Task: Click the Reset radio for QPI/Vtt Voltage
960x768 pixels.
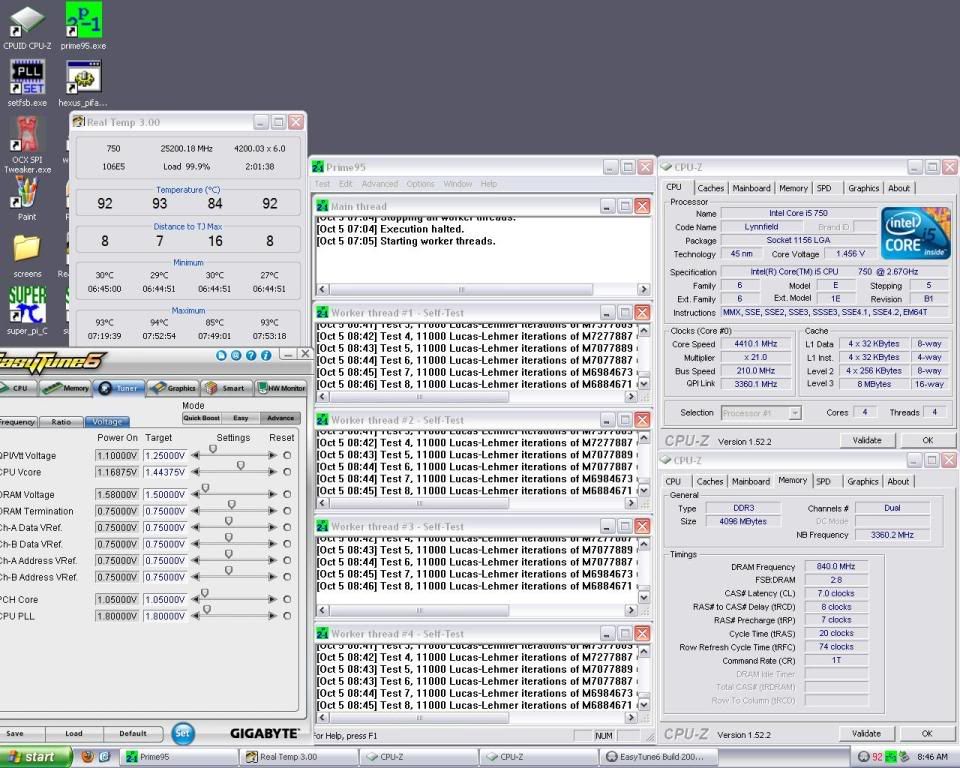Action: [287, 455]
